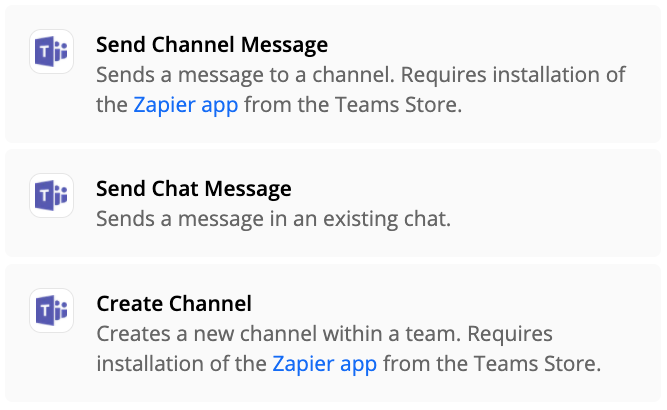Screen dimensions: 667x410
Task: Select the Send Channel Message title
Action: (212, 45)
